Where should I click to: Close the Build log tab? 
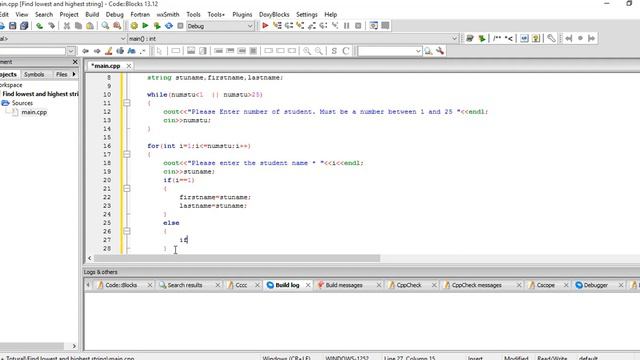click(x=308, y=285)
